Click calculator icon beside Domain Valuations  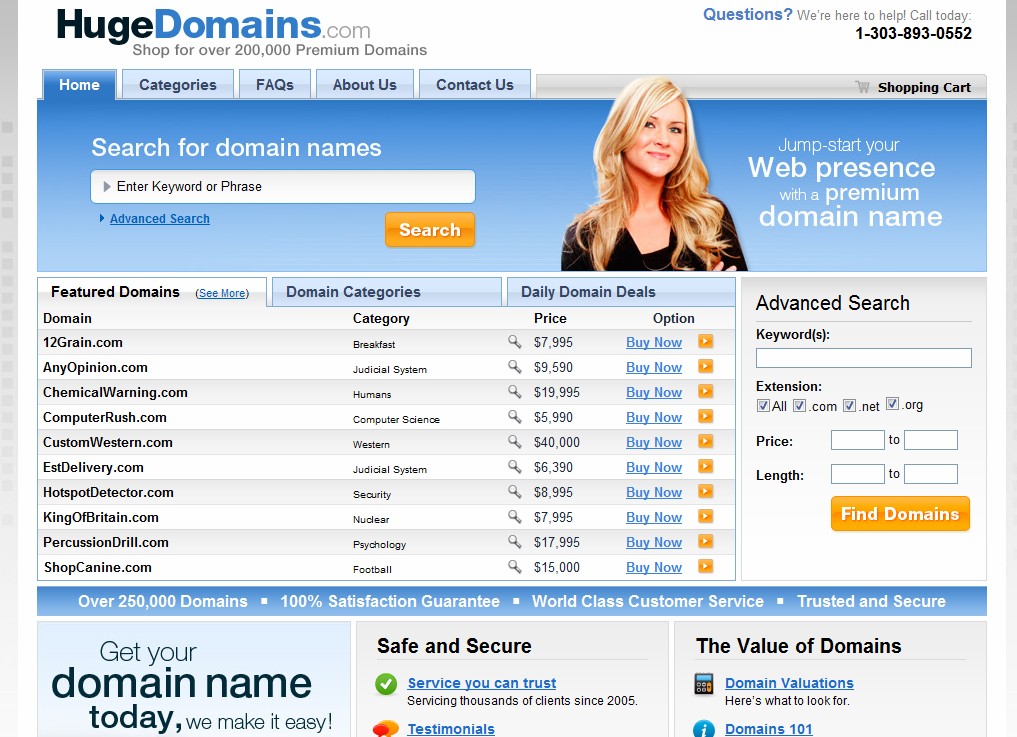coord(704,684)
